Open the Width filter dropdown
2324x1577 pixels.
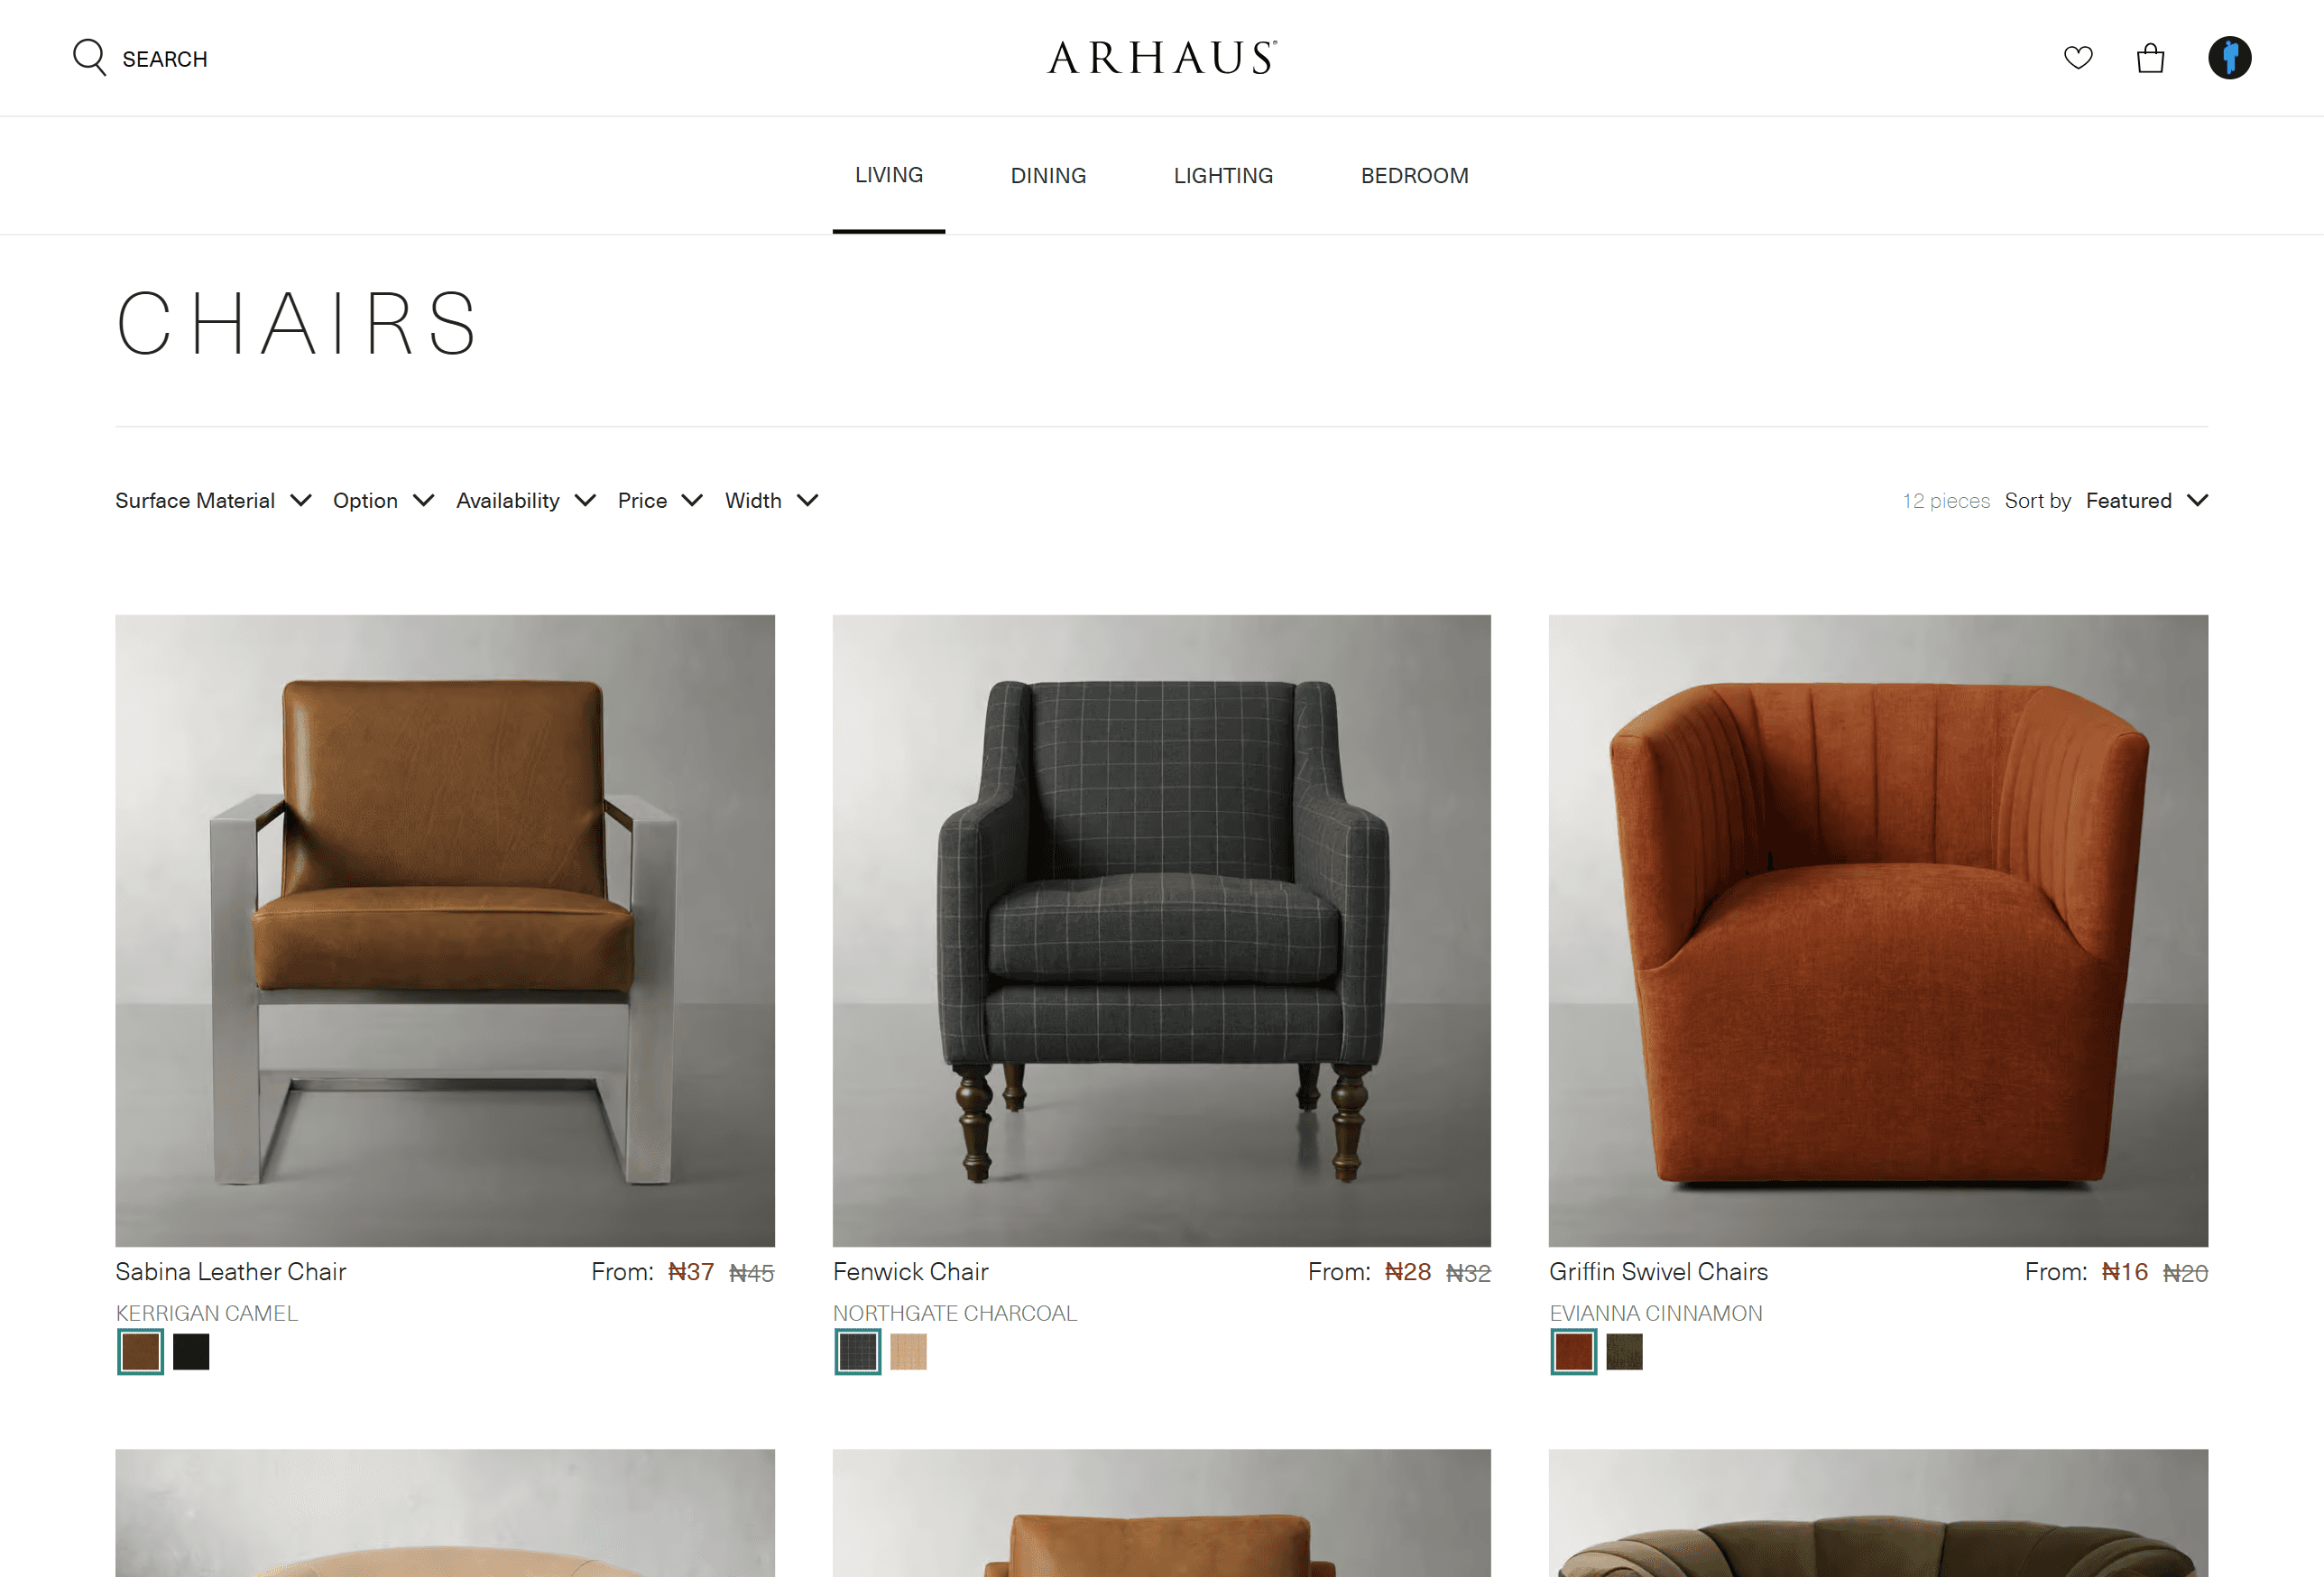coord(772,500)
